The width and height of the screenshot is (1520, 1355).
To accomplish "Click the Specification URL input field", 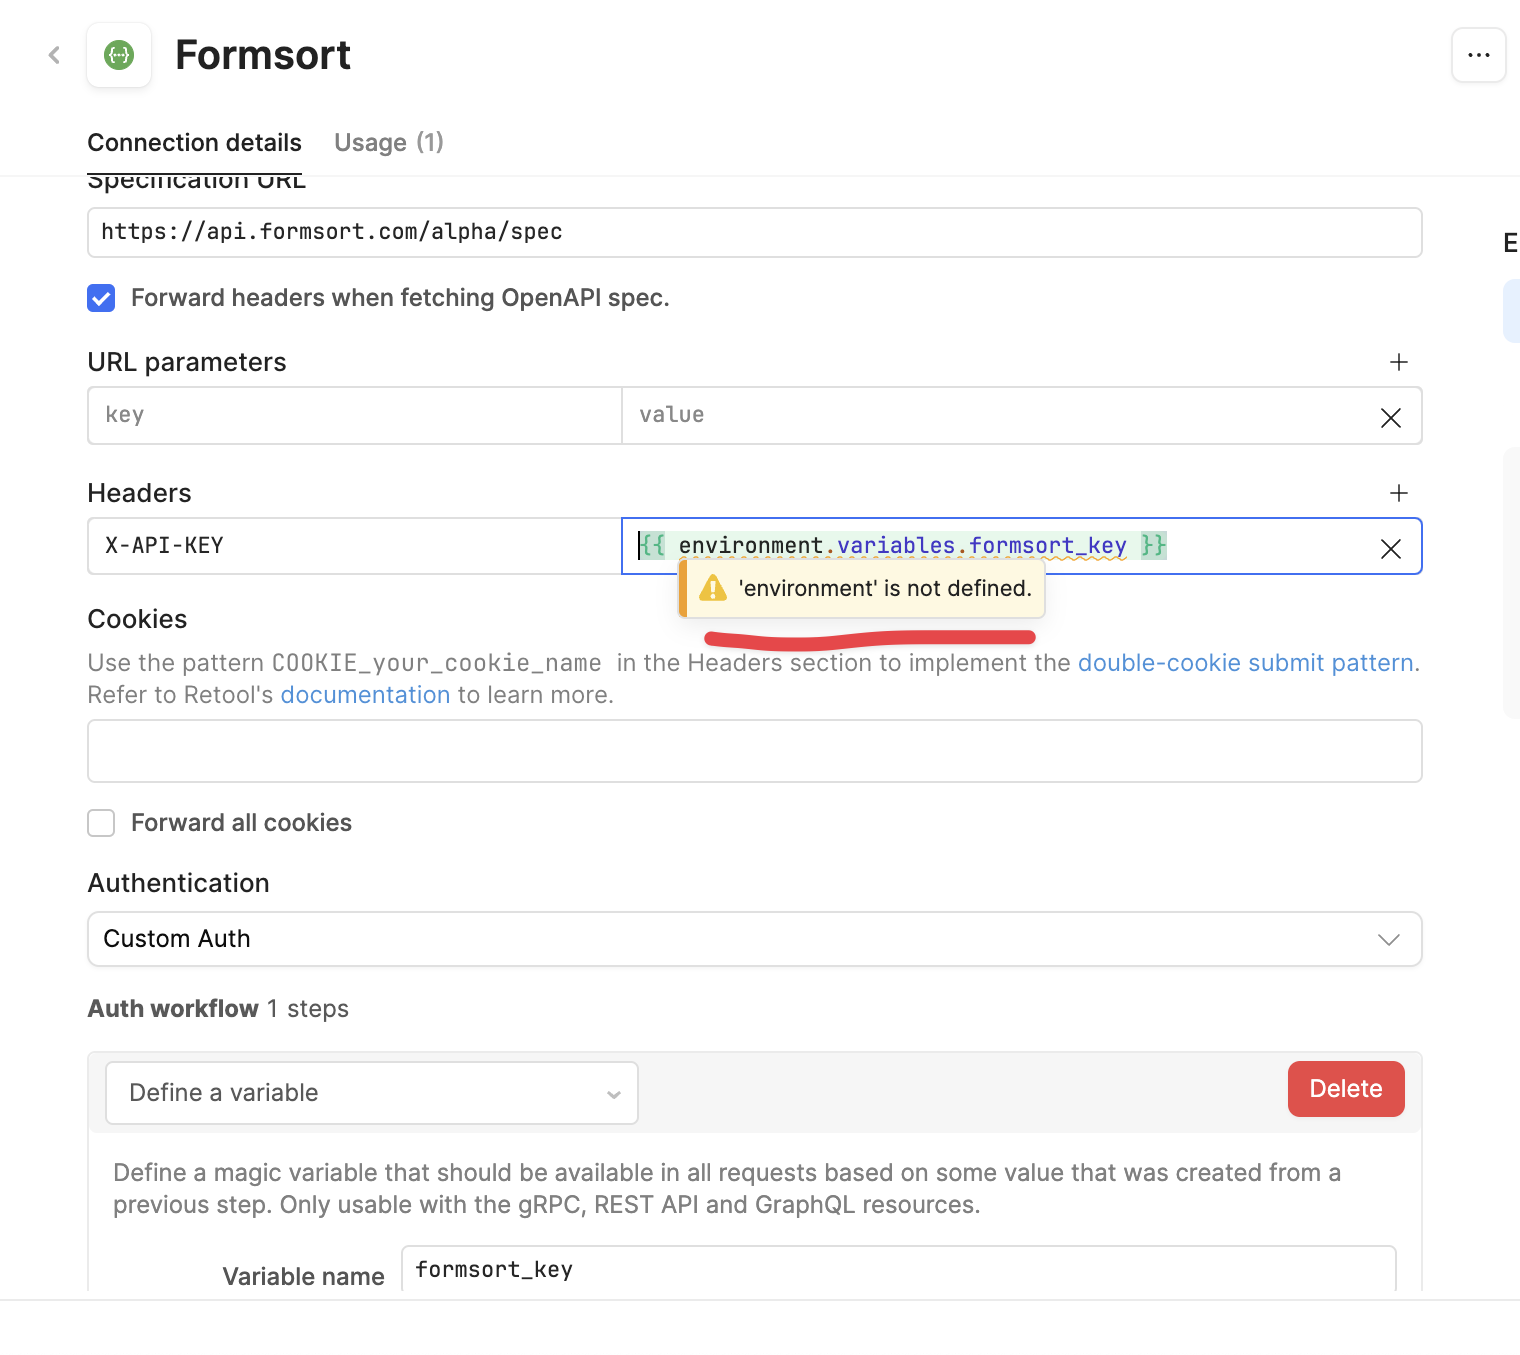I will pos(754,232).
